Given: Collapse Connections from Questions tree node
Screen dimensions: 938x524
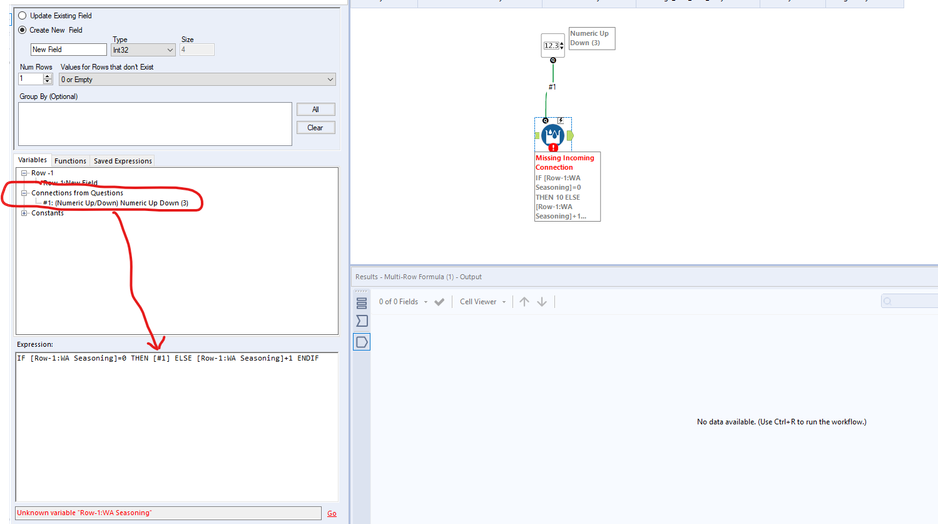Looking at the screenshot, I should (25, 193).
